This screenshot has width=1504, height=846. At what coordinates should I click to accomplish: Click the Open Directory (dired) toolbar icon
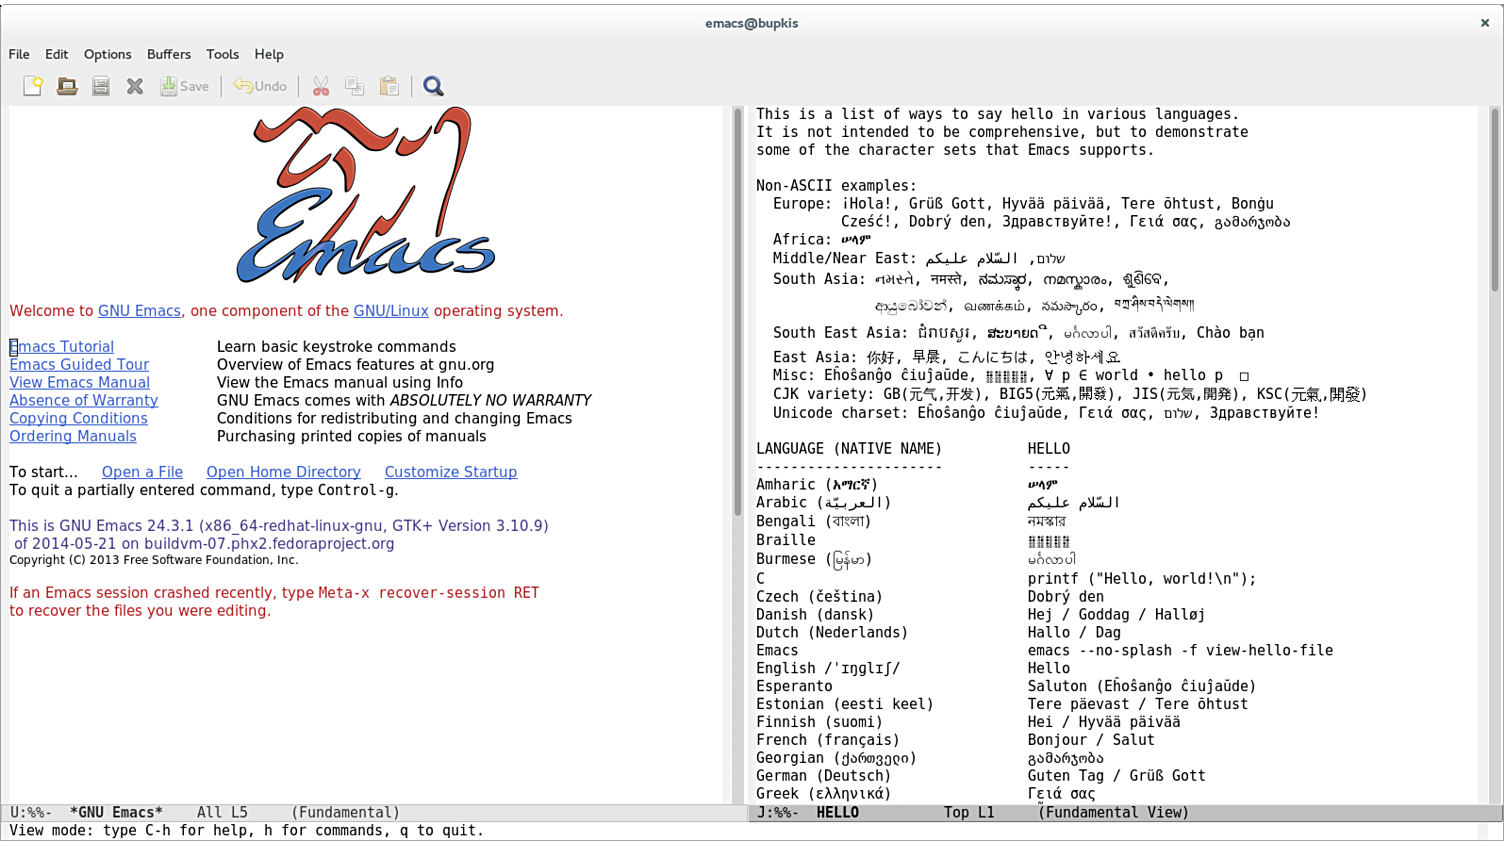(101, 86)
